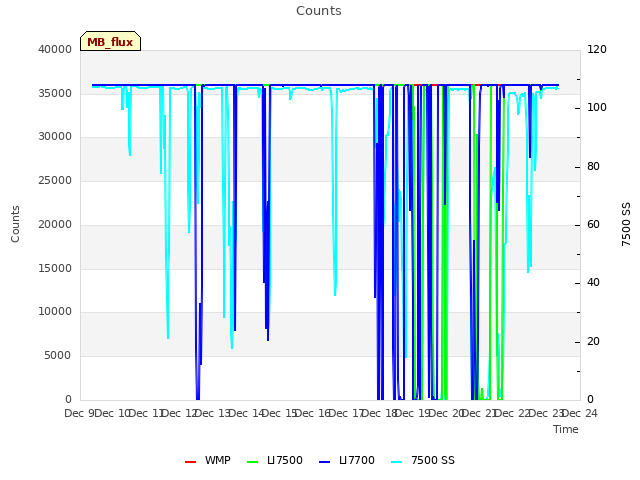Click the Time axis label
640x480 pixels.
pos(566,429)
